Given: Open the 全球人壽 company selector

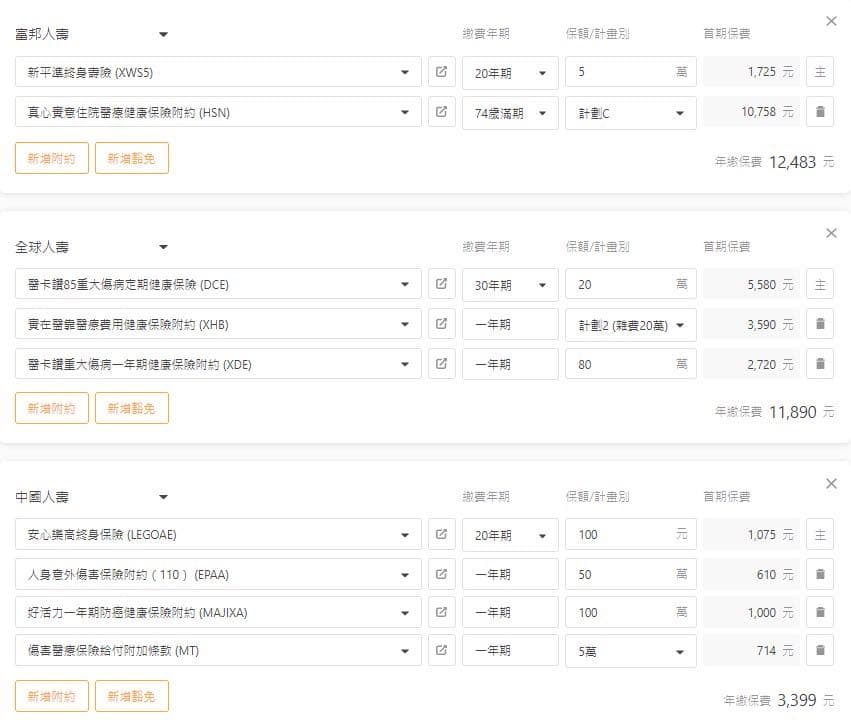Looking at the screenshot, I should click(163, 246).
